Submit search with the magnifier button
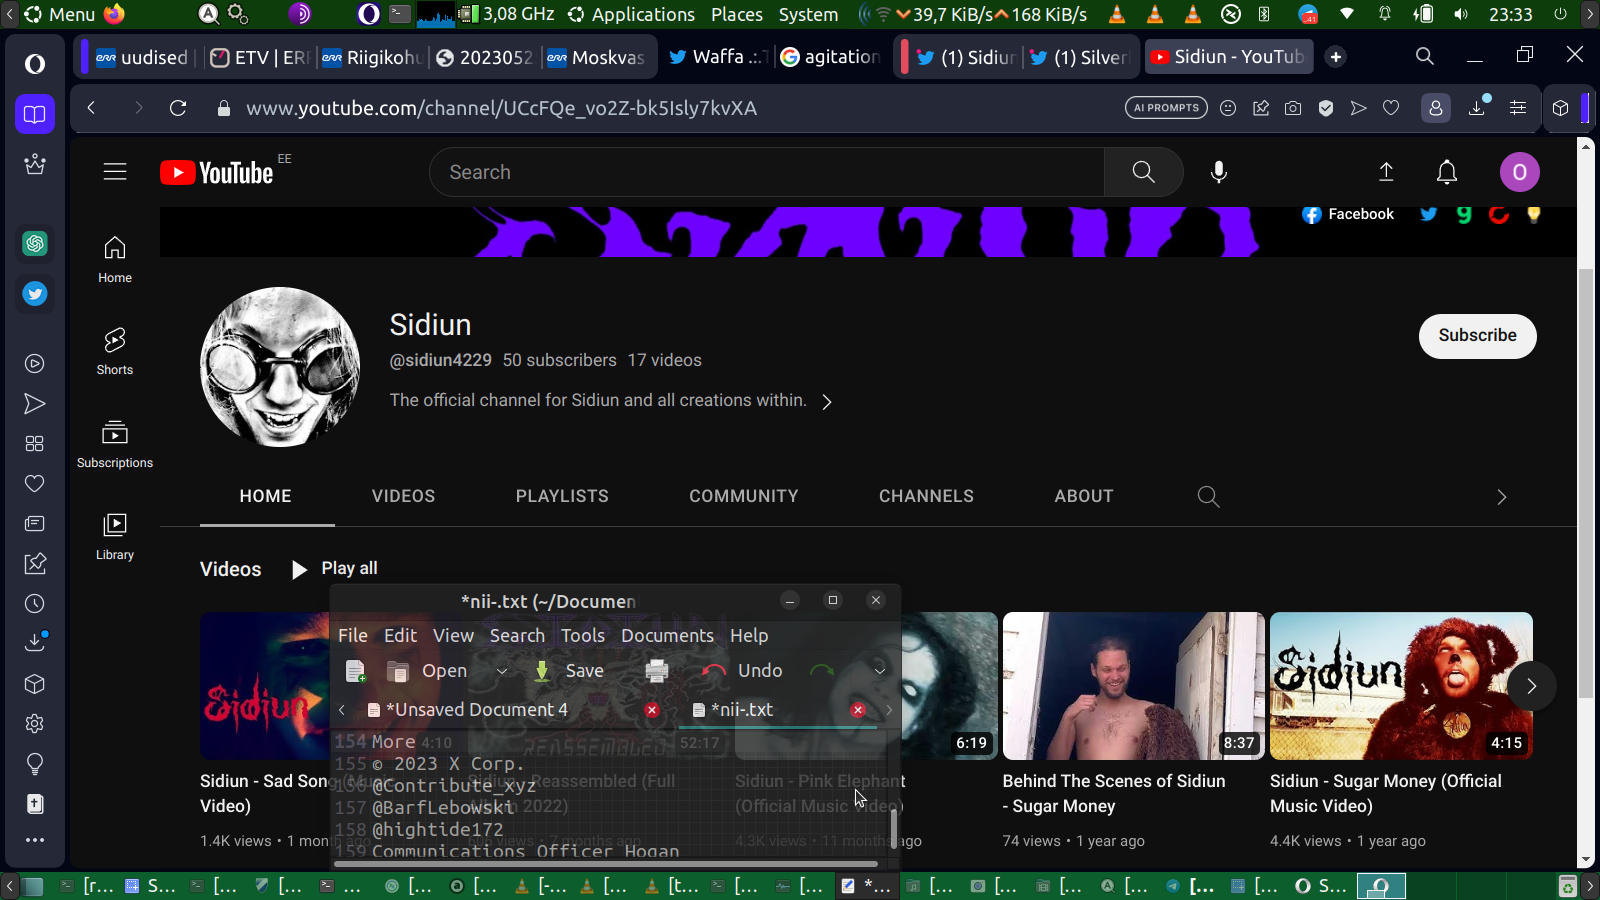Viewport: 1600px width, 900px height. pyautogui.click(x=1143, y=172)
